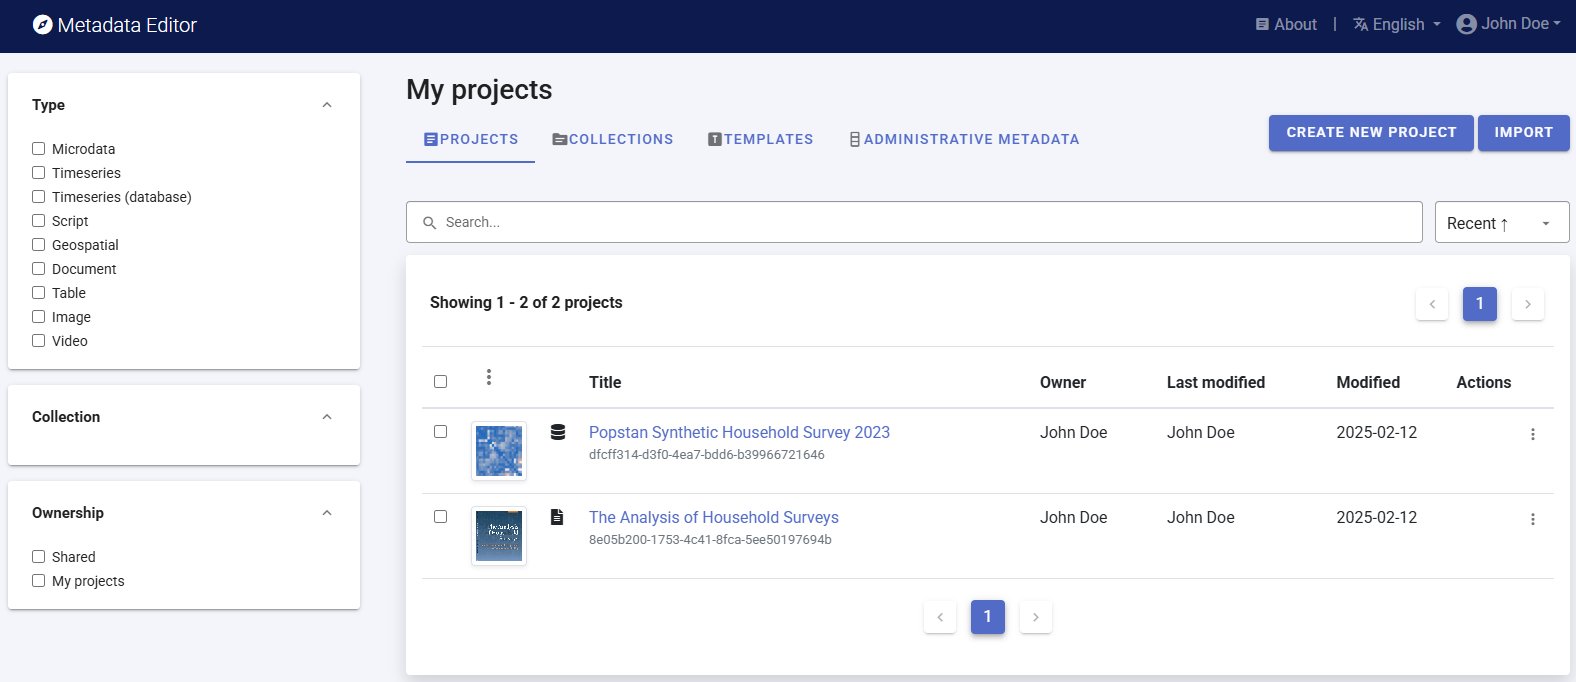Open actions menu for Popstan Synthetic Household Survey
The image size is (1576, 682).
1532,434
